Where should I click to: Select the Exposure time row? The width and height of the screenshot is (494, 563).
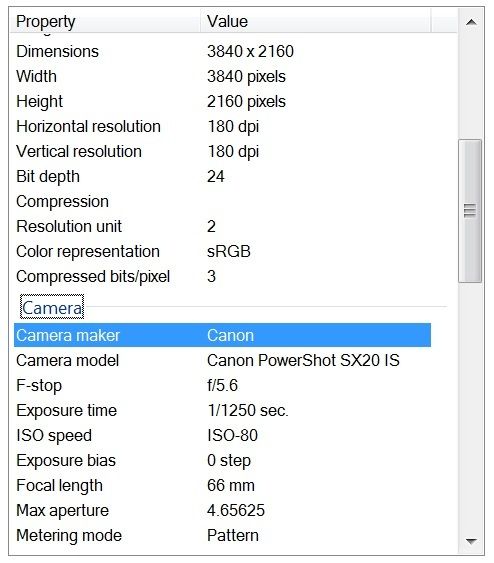coord(222,410)
